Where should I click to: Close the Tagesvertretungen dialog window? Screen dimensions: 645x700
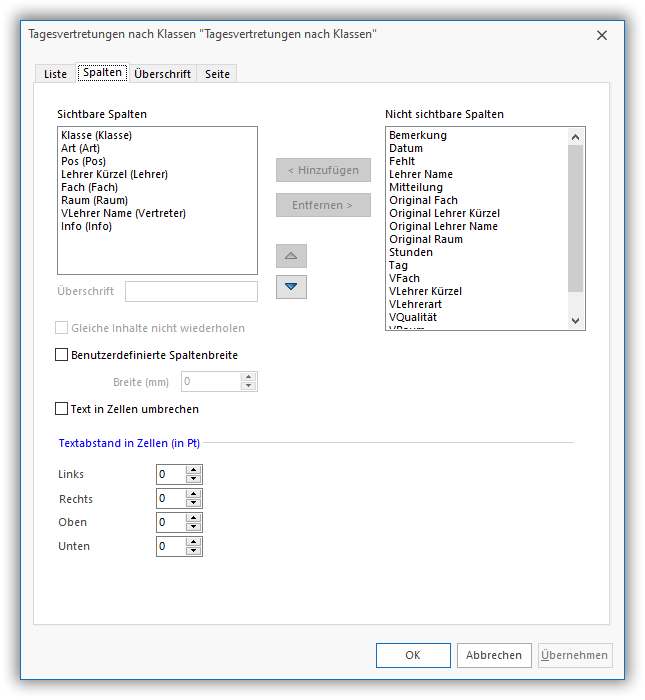tap(601, 35)
